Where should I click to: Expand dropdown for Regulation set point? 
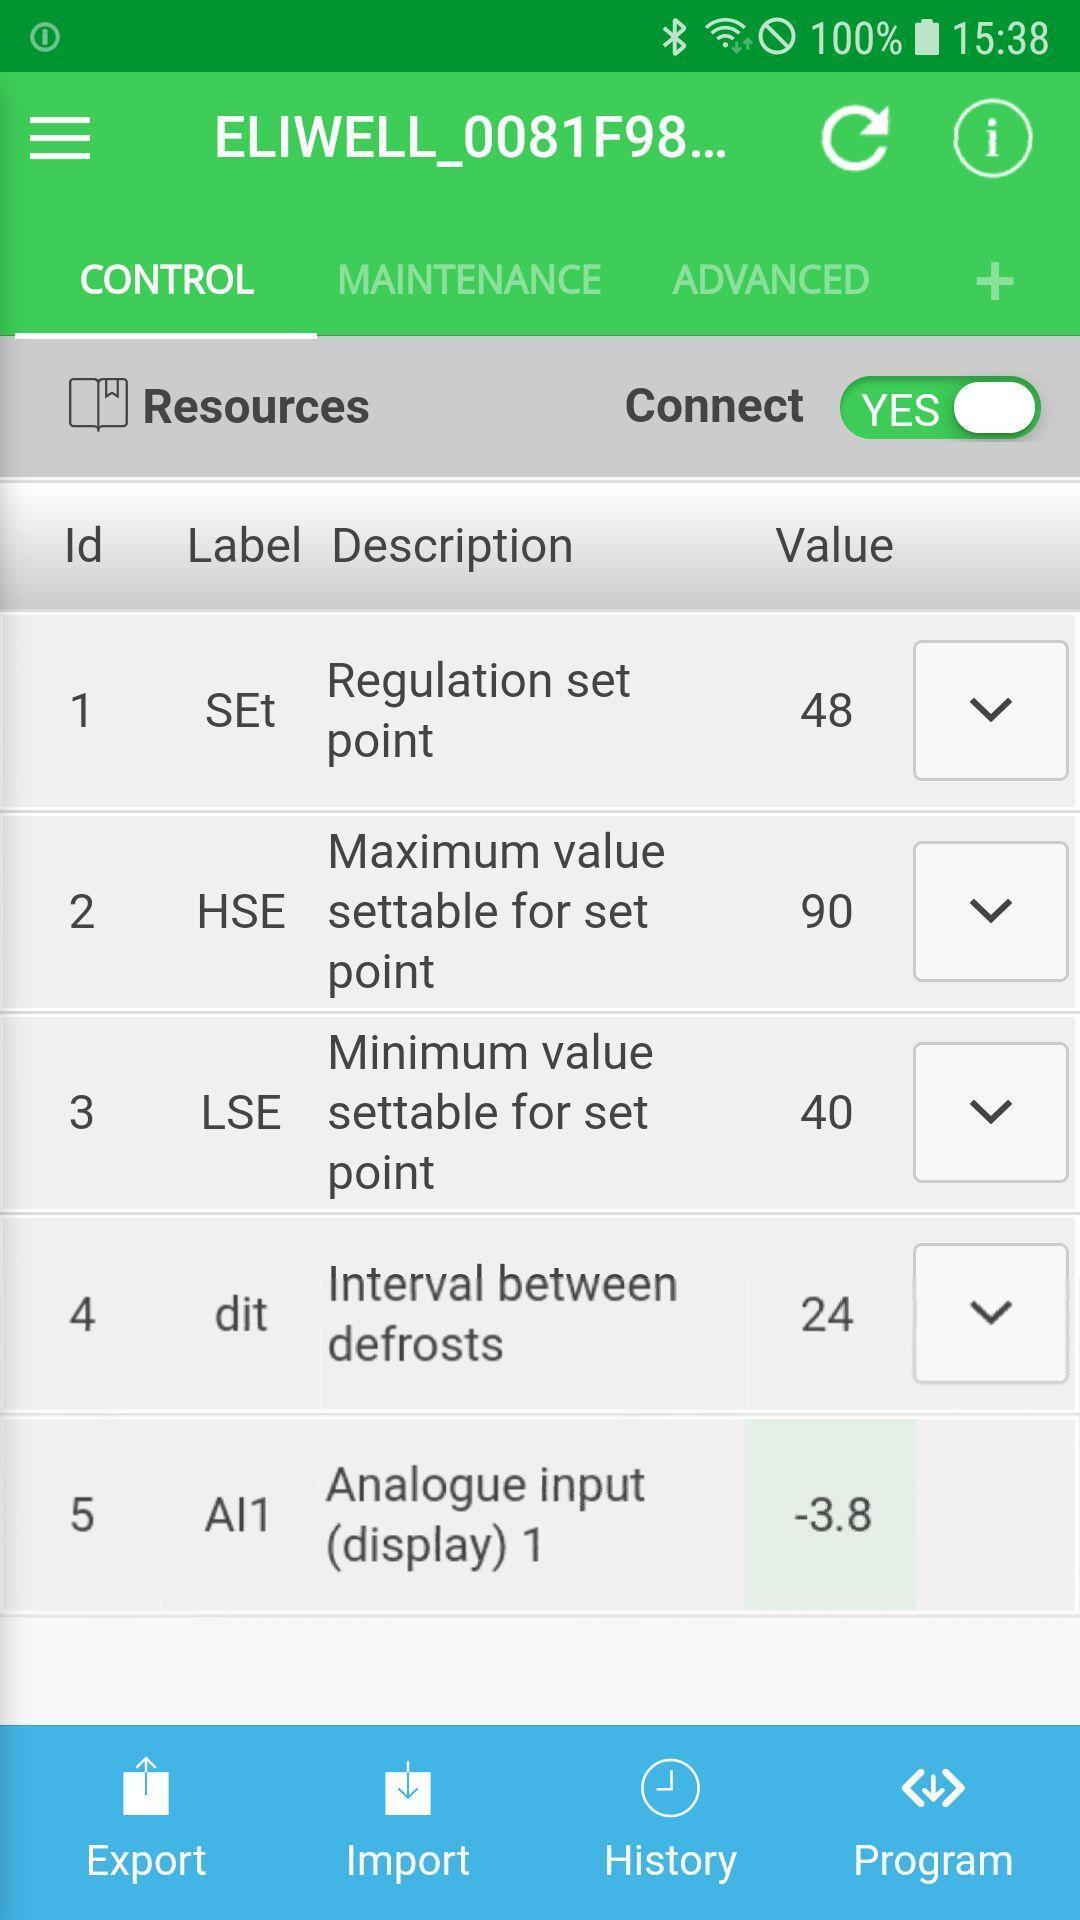pos(990,710)
